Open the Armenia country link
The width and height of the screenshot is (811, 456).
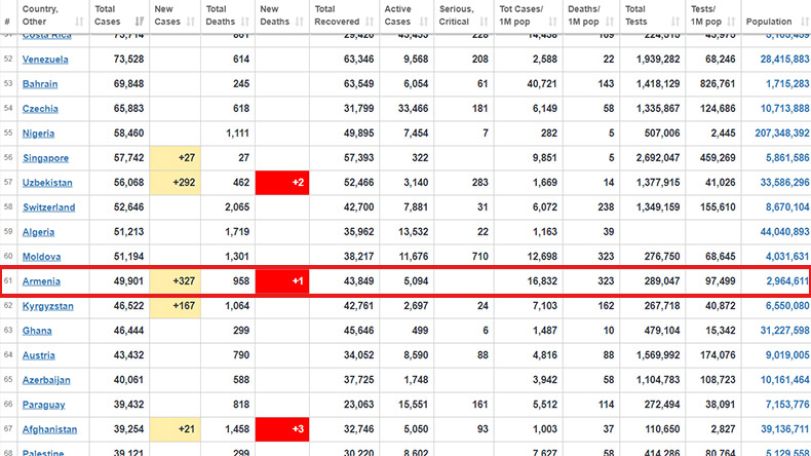41,281
